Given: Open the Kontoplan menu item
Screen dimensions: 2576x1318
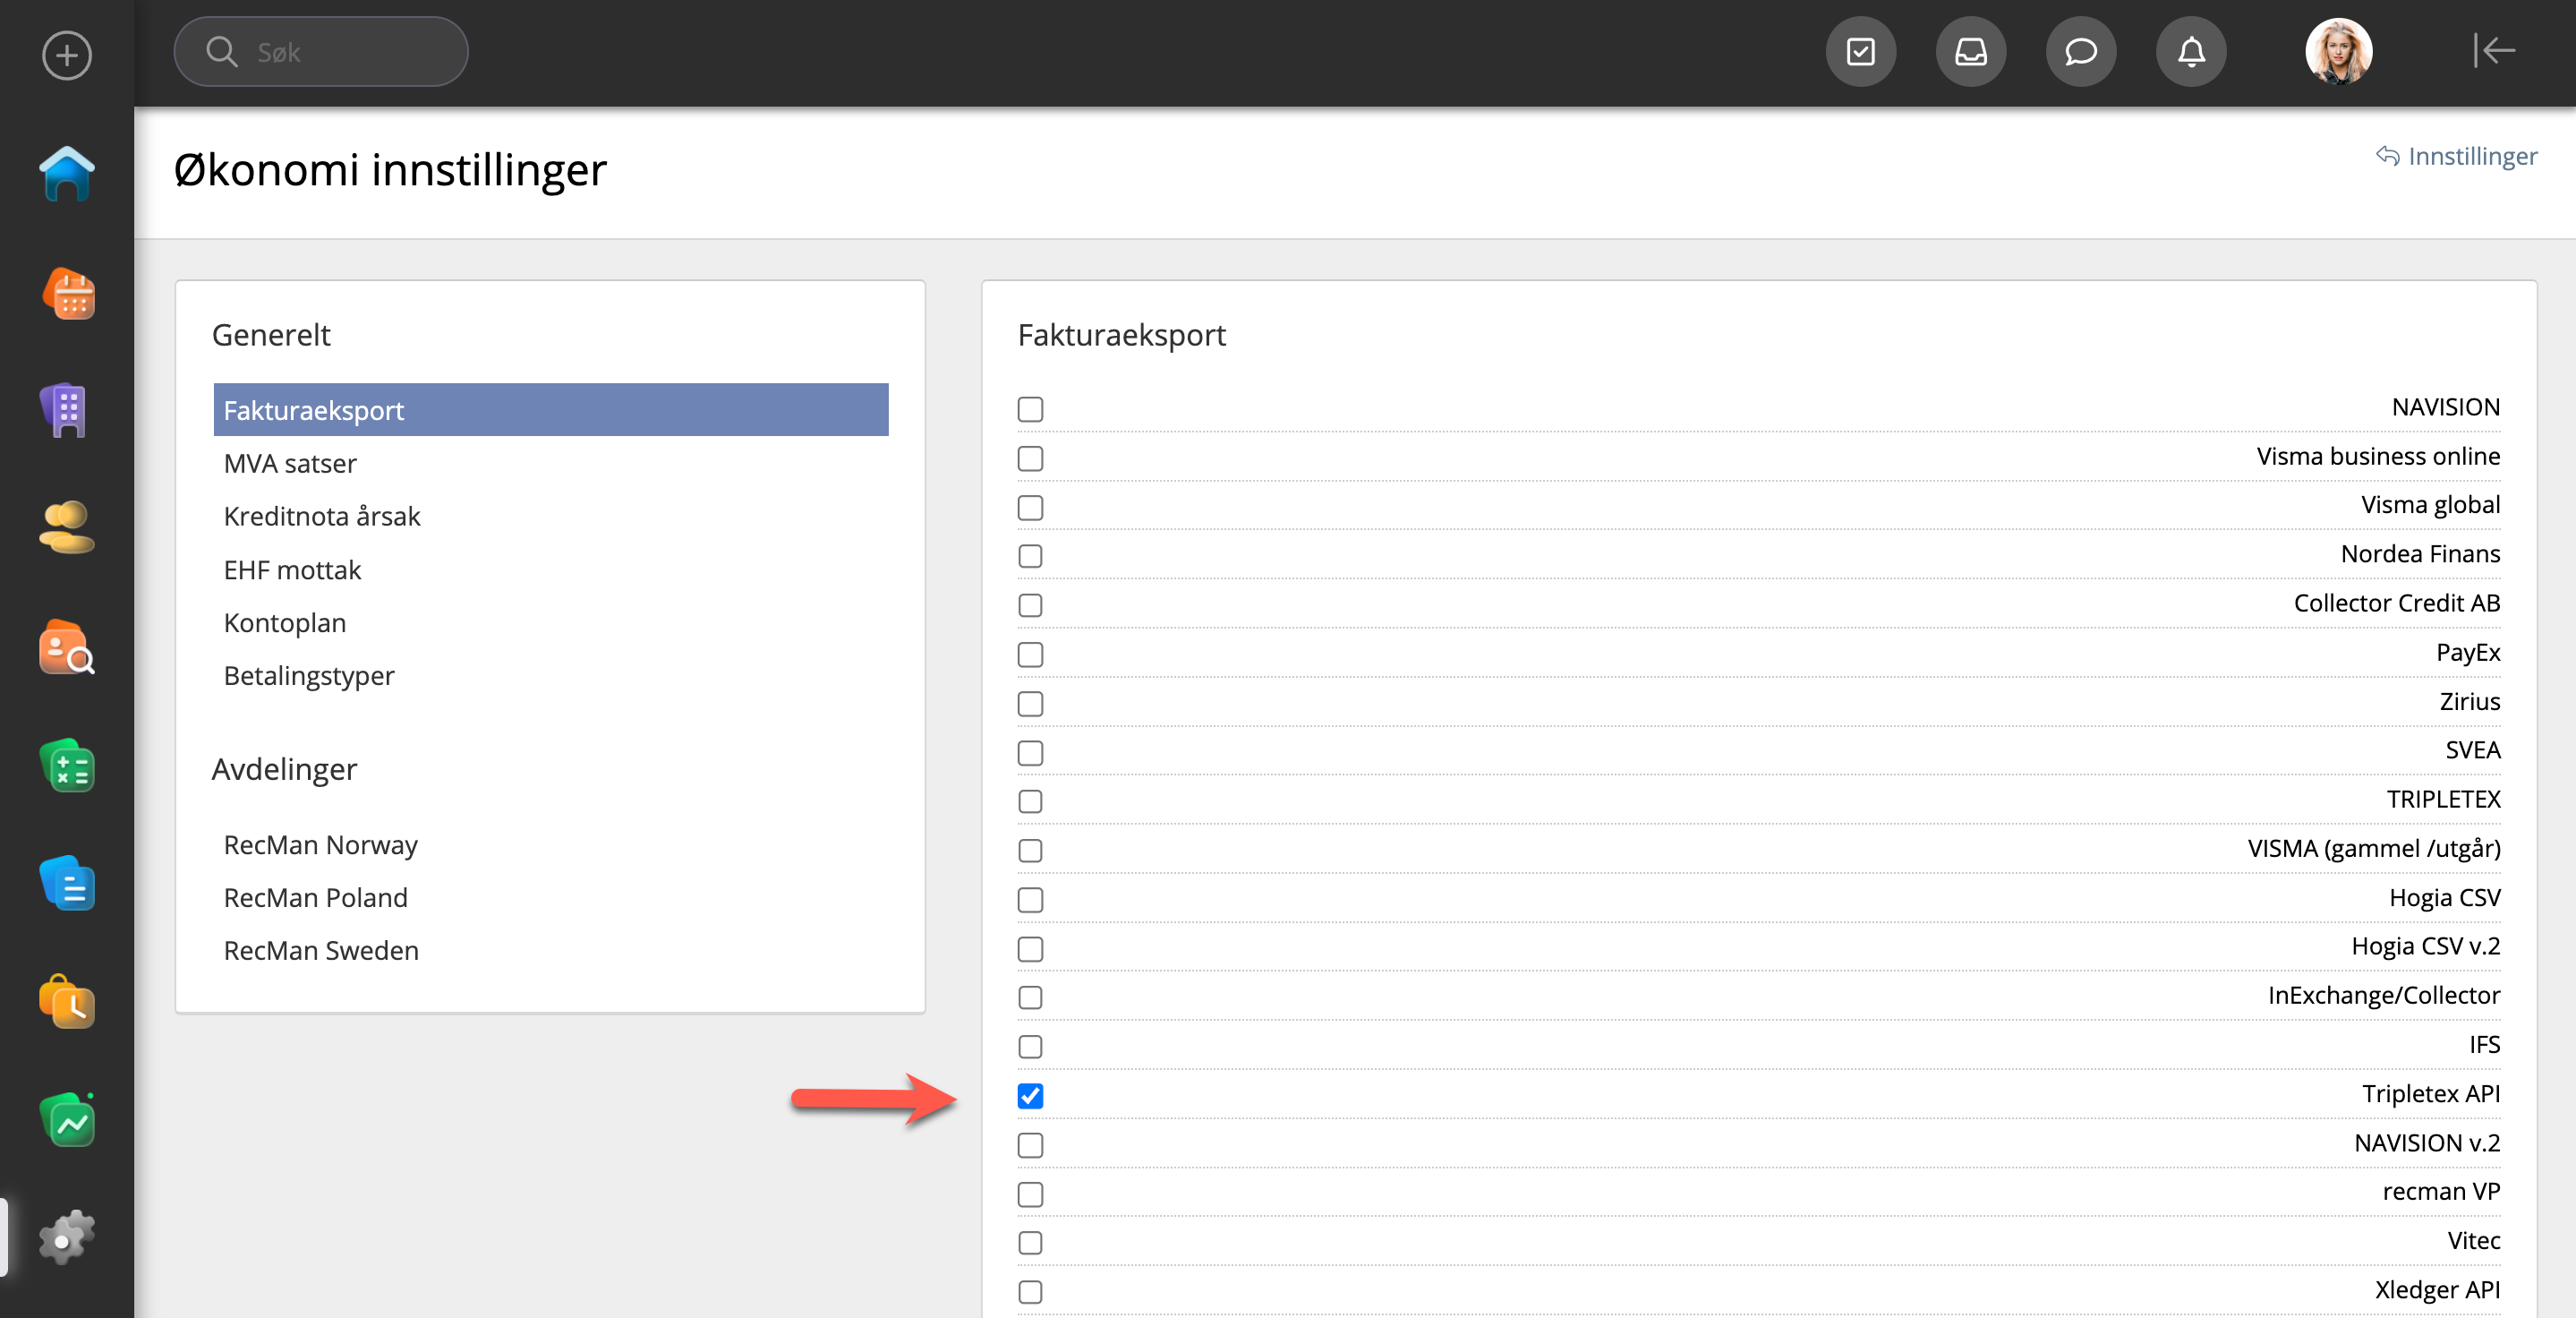Looking at the screenshot, I should (285, 623).
